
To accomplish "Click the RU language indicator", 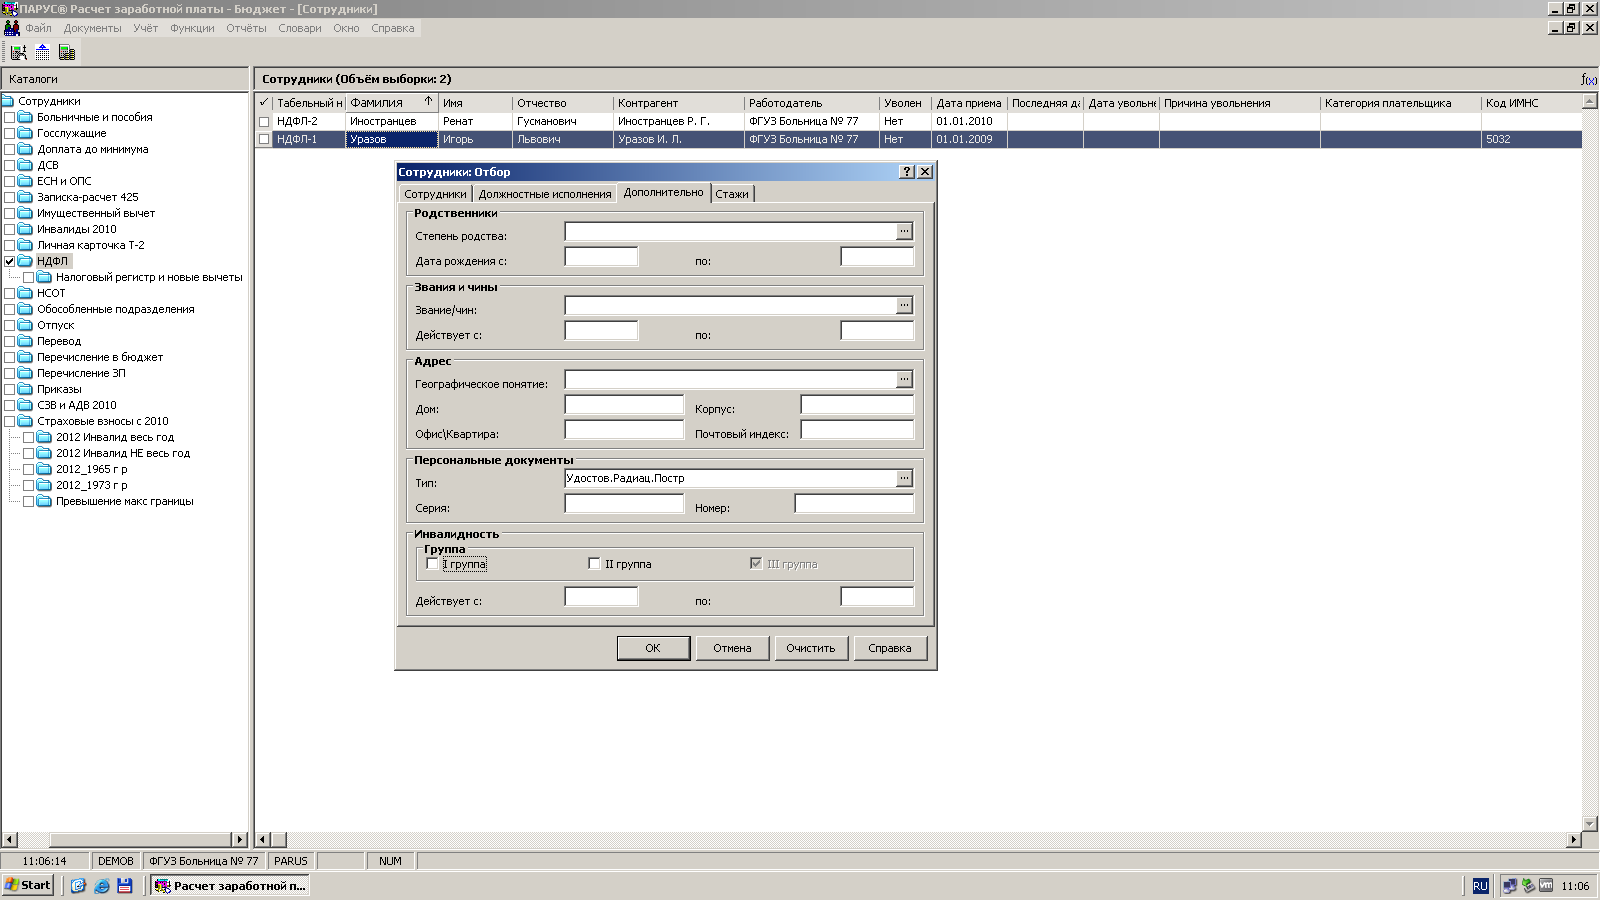I will pos(1481,886).
